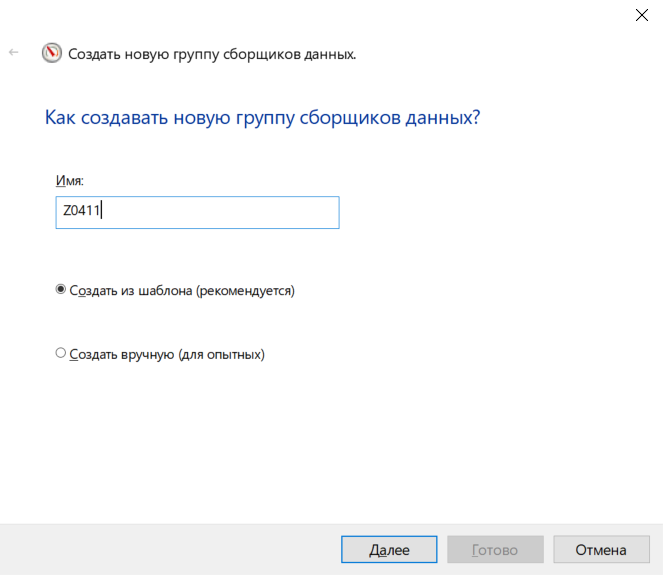Click the gray footer bar left of 'Далее'
Viewport: 664px width, 576px height.
click(169, 549)
